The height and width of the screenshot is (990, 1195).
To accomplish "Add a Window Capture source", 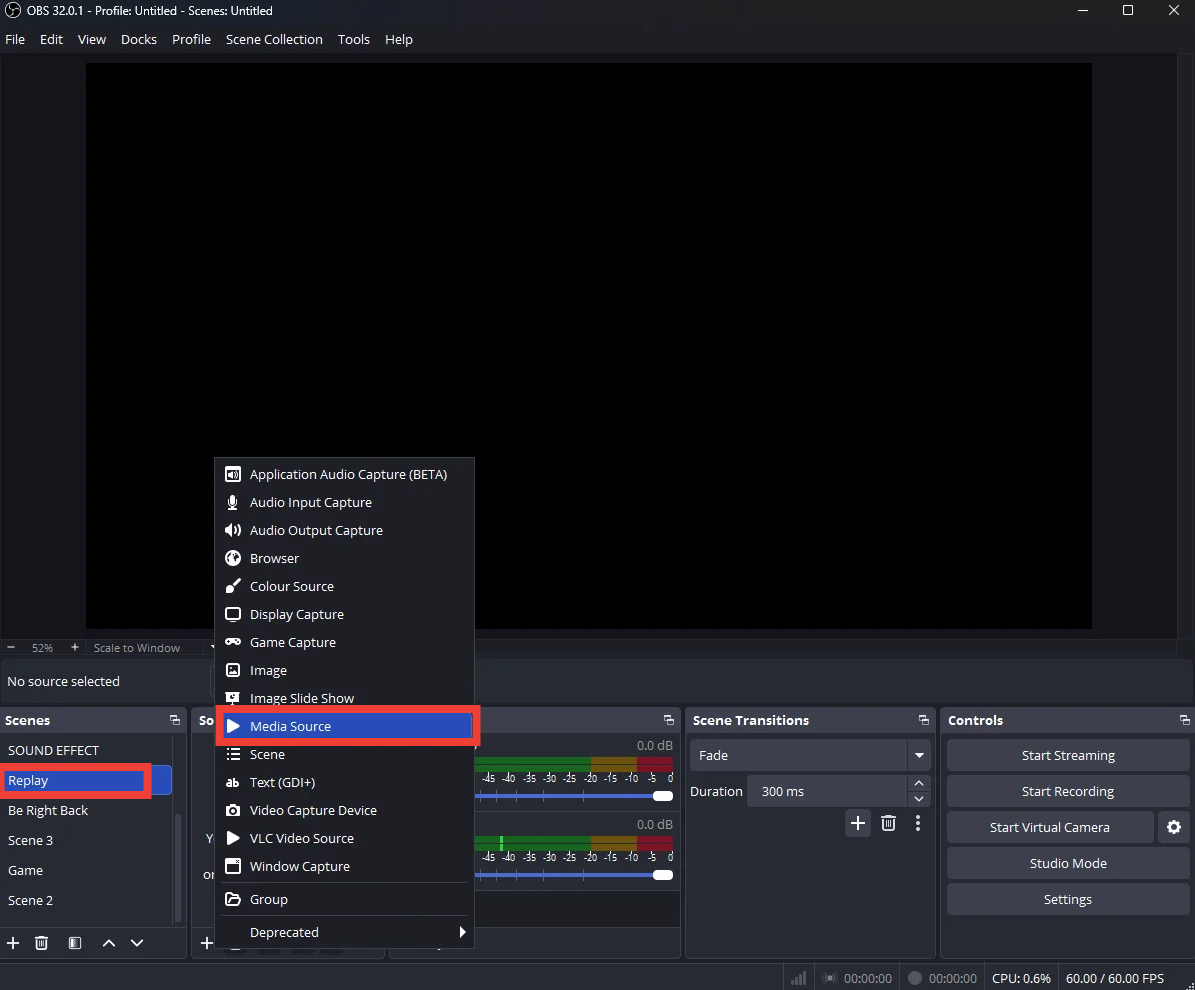I will click(x=344, y=867).
